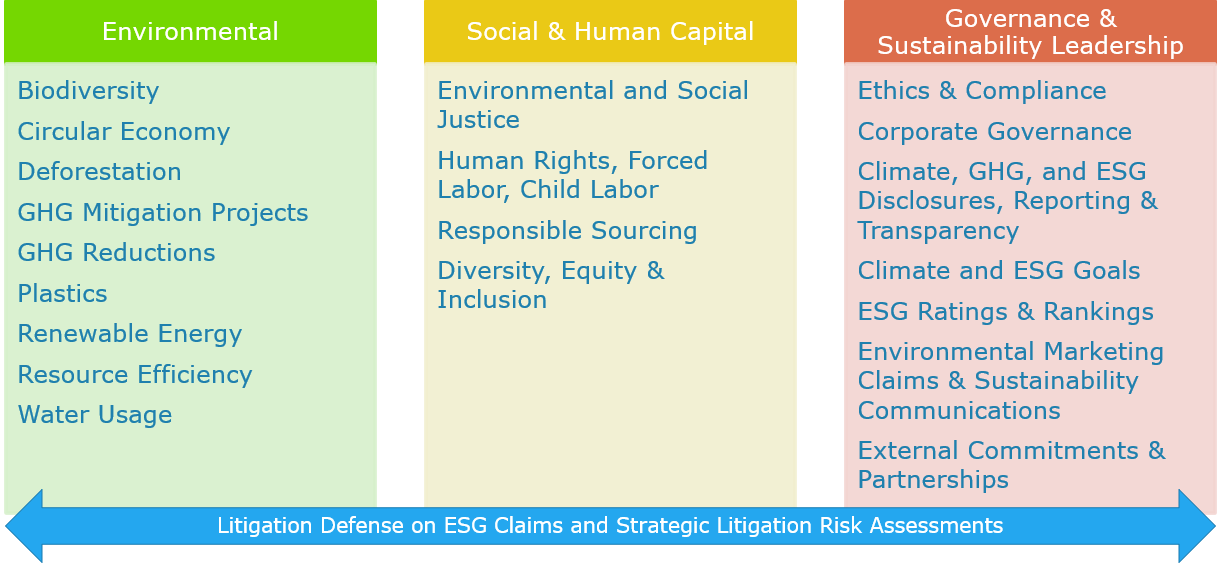Select the Deforestation topic

(99, 172)
